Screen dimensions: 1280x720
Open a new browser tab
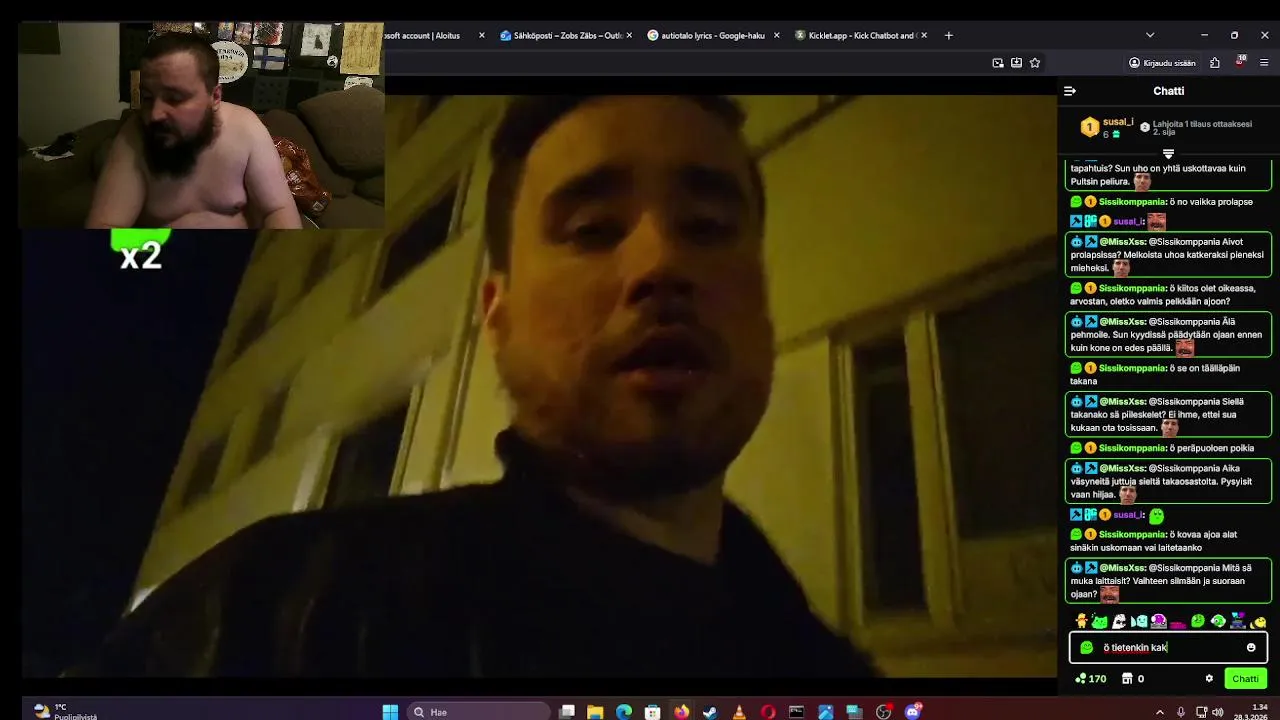[x=949, y=35]
